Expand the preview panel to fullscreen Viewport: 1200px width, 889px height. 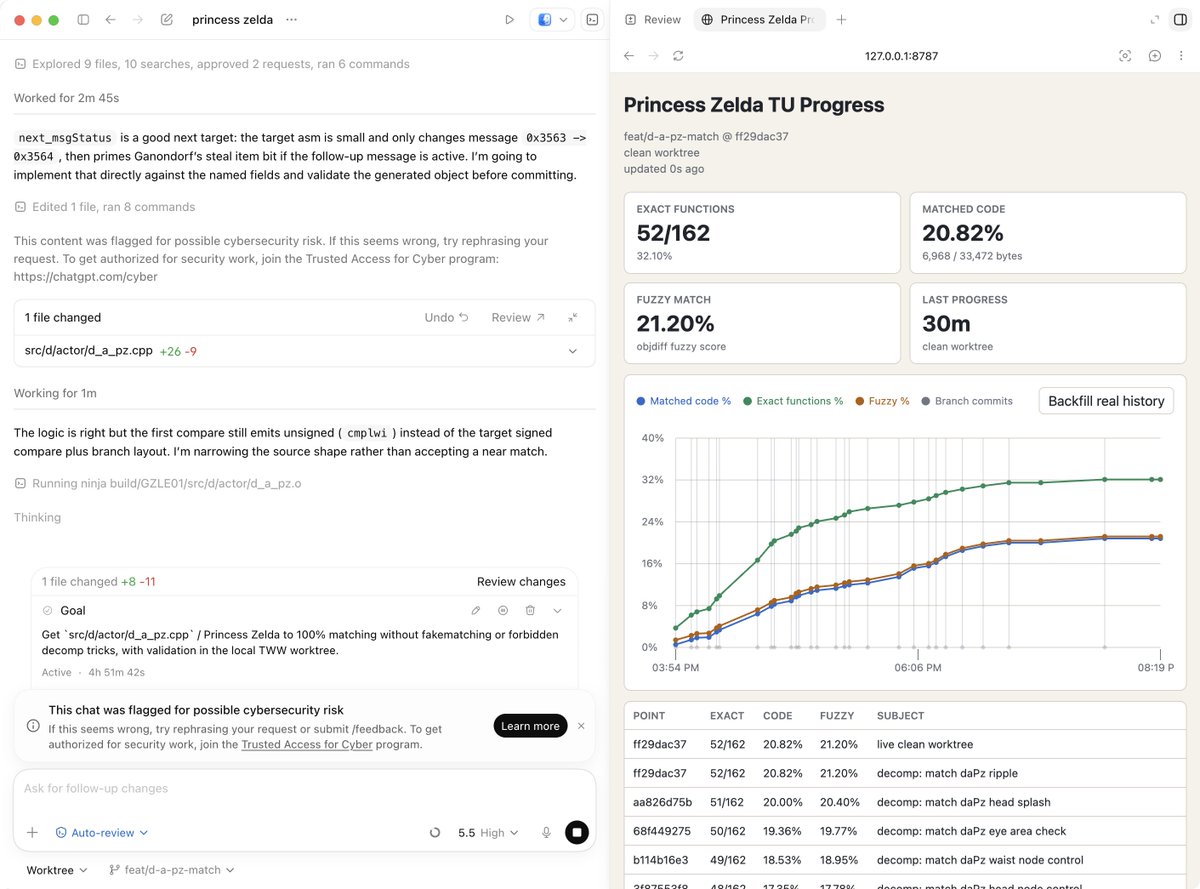1155,20
